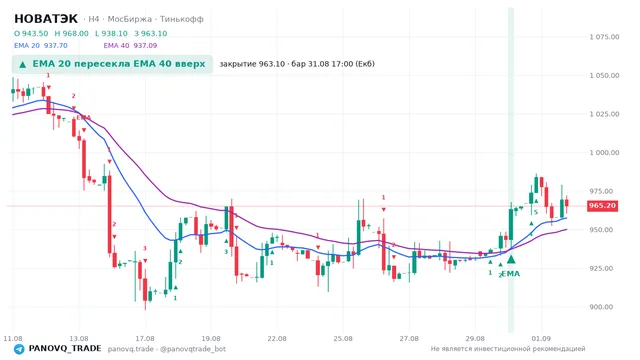Image resolution: width=640 pixels, height=360 pixels.
Task: Select the EMA 40 937.09 legend label
Action: [130, 45]
